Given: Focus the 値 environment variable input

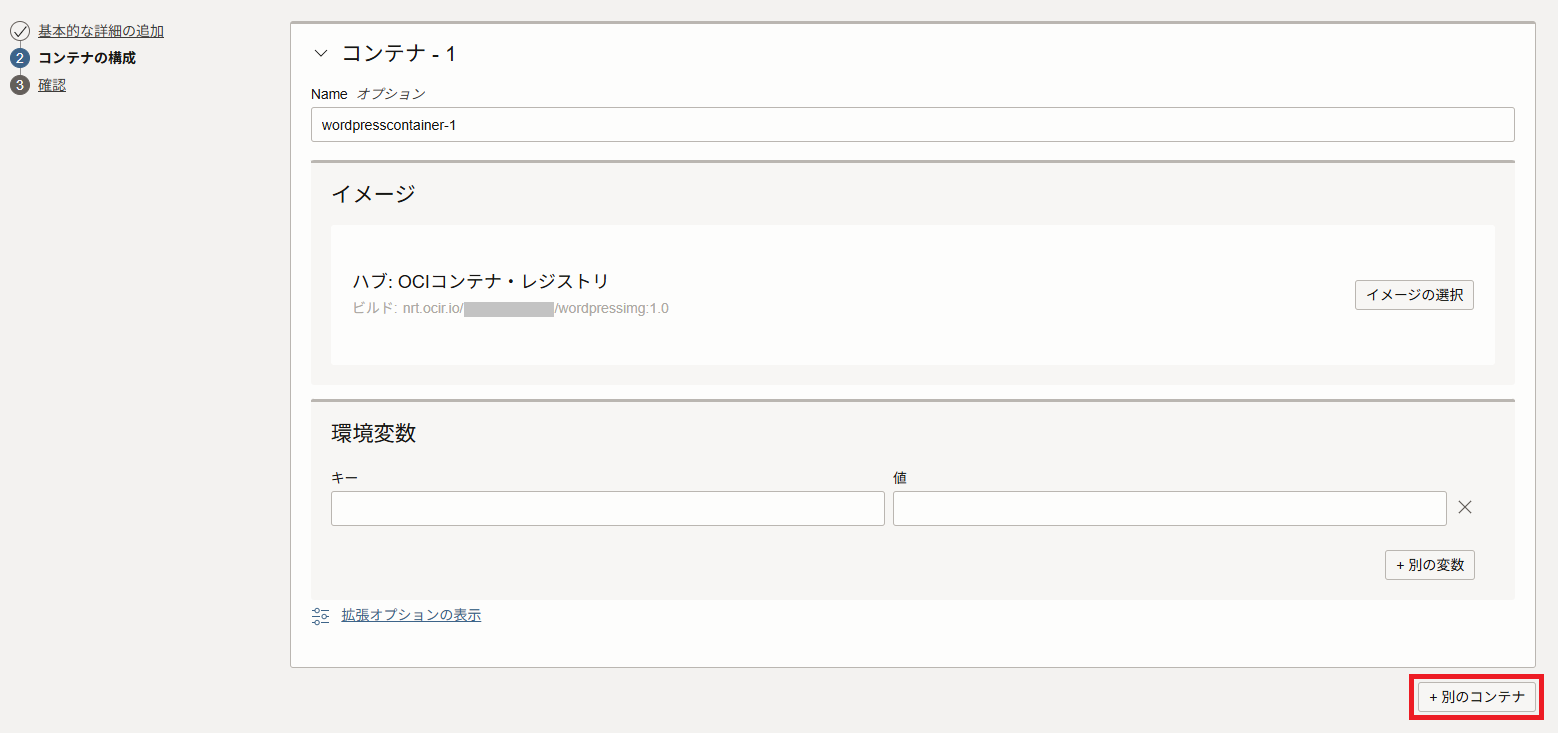Looking at the screenshot, I should (1169, 508).
